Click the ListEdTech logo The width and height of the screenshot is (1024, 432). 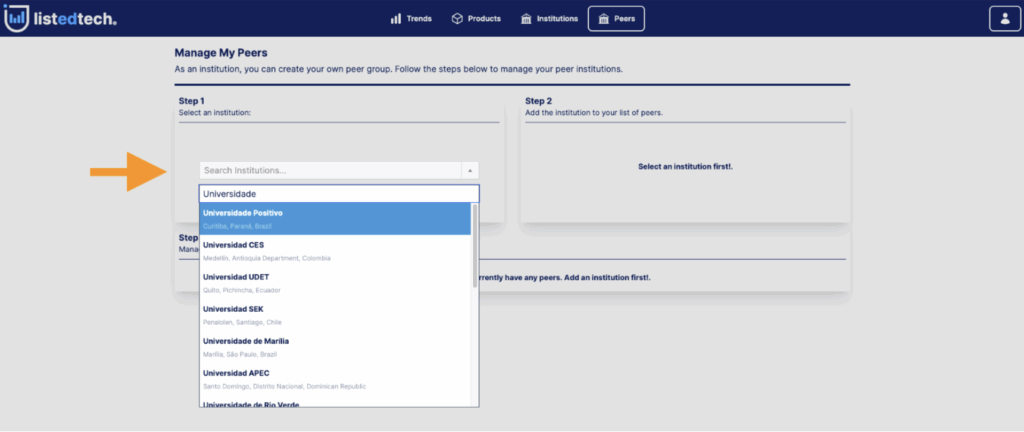[60, 18]
